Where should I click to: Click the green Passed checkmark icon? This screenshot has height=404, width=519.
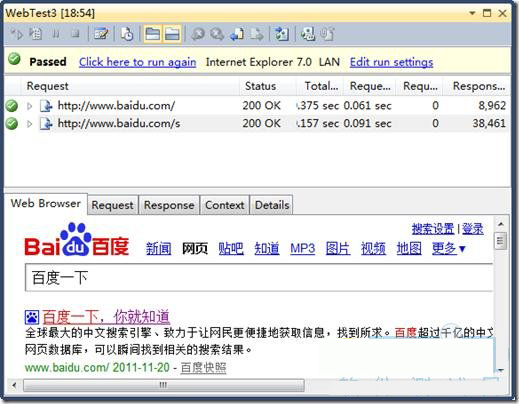tap(14, 60)
